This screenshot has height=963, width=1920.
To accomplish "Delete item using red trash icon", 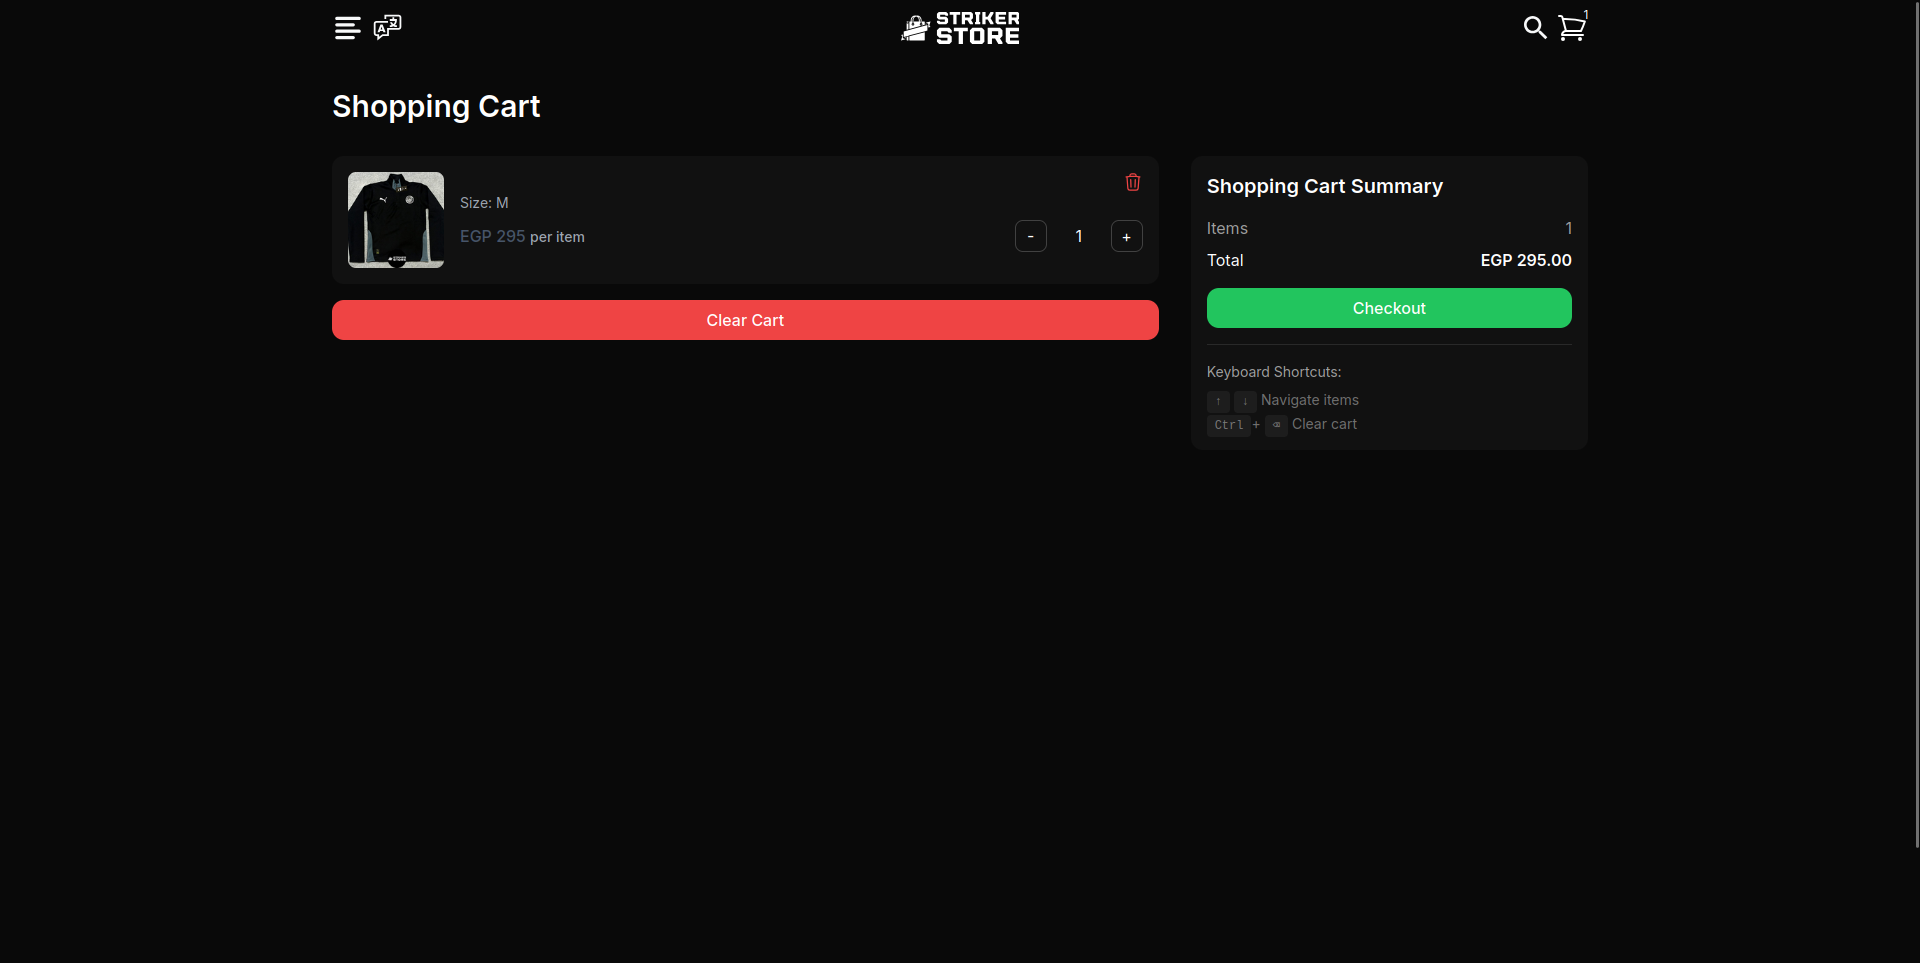I will pyautogui.click(x=1132, y=182).
